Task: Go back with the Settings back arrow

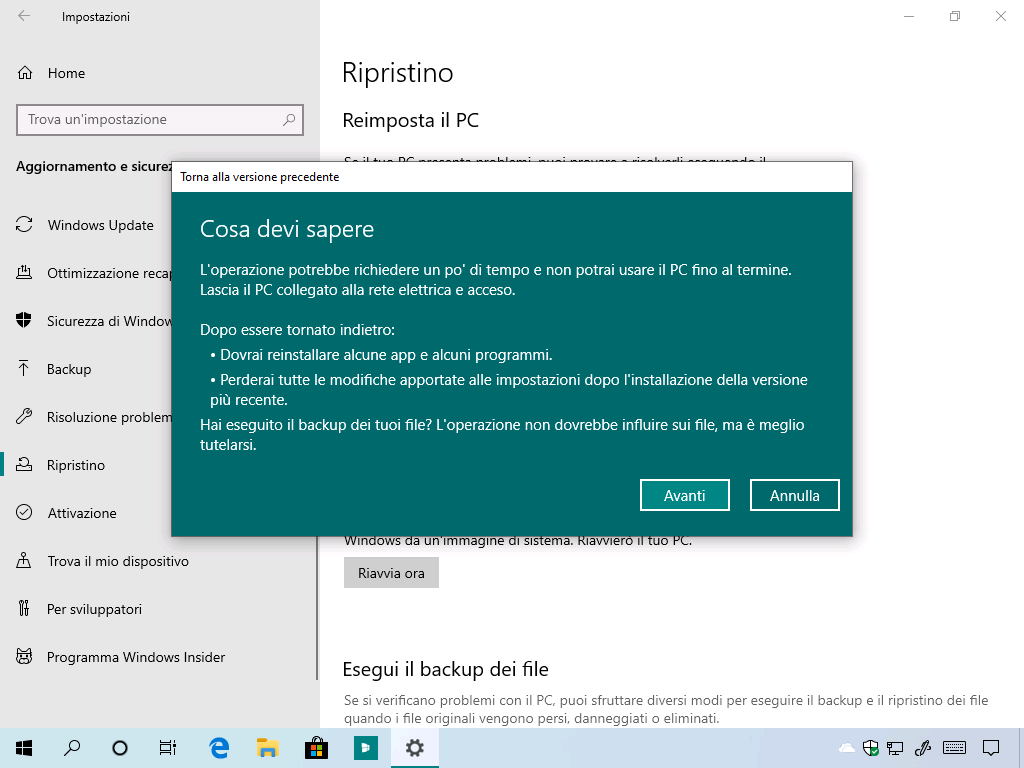Action: [24, 16]
